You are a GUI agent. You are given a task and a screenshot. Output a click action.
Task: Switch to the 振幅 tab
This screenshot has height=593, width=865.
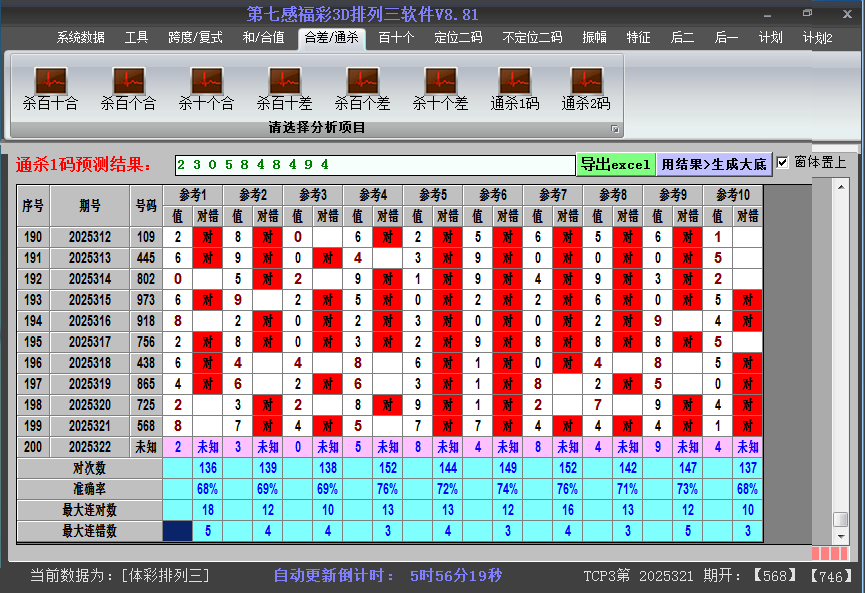pos(595,38)
